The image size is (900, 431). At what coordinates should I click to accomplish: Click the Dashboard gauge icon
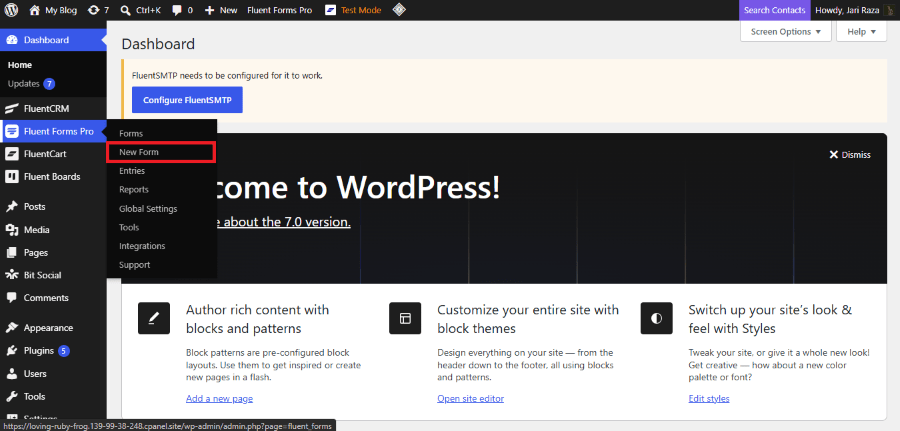[x=12, y=40]
